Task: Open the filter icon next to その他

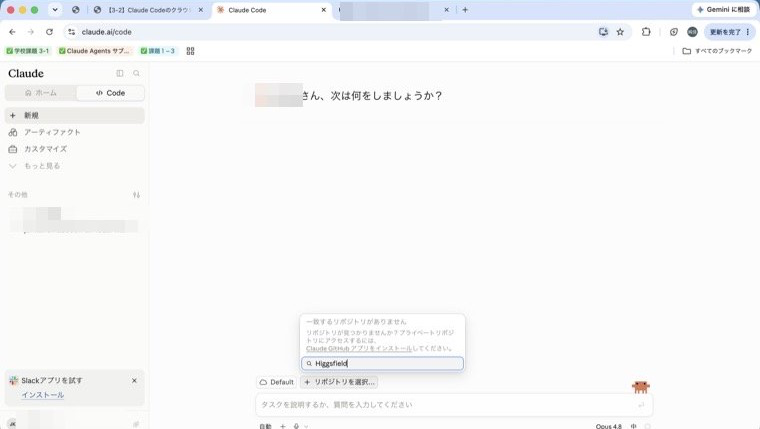Action: [x=136, y=195]
